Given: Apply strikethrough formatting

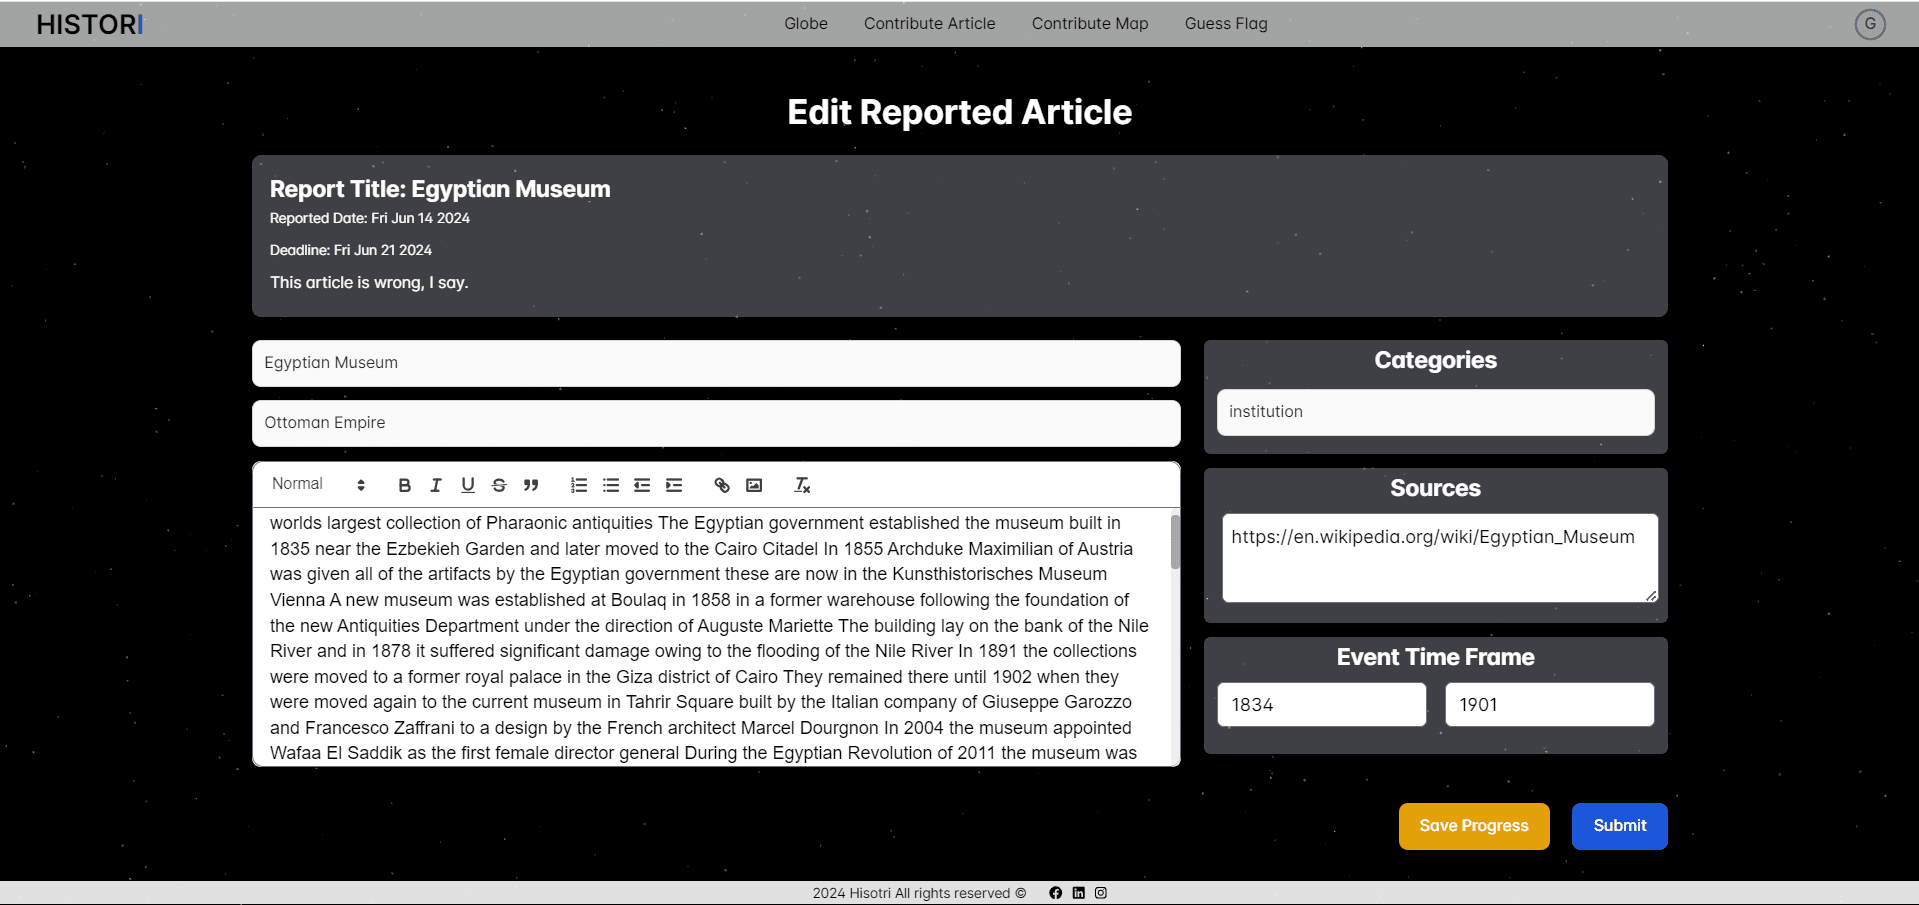Looking at the screenshot, I should click(499, 485).
